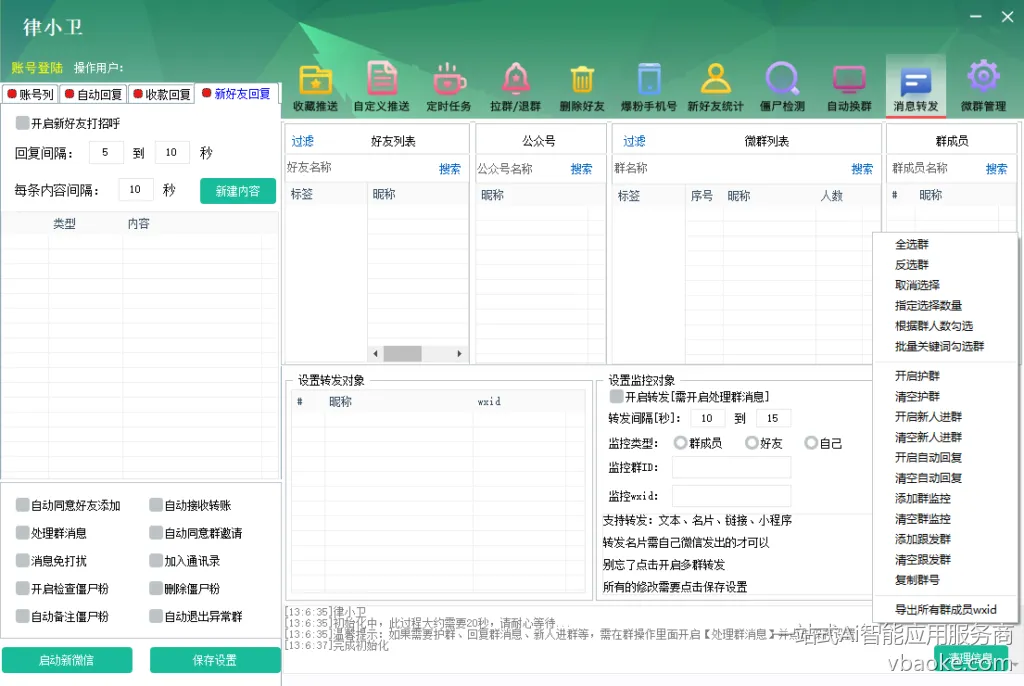Click friend list scrollbar right arrow
Image resolution: width=1024 pixels, height=686 pixels.
point(459,353)
